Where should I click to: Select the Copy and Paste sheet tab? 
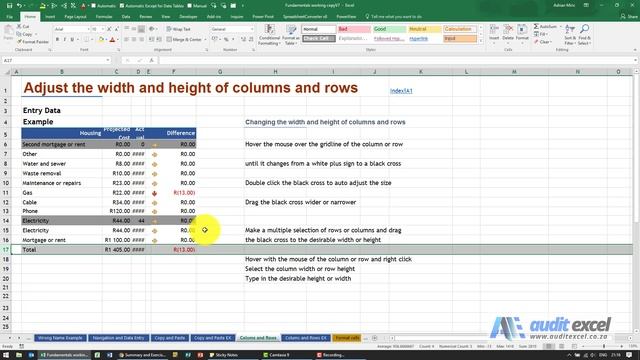click(x=169, y=338)
